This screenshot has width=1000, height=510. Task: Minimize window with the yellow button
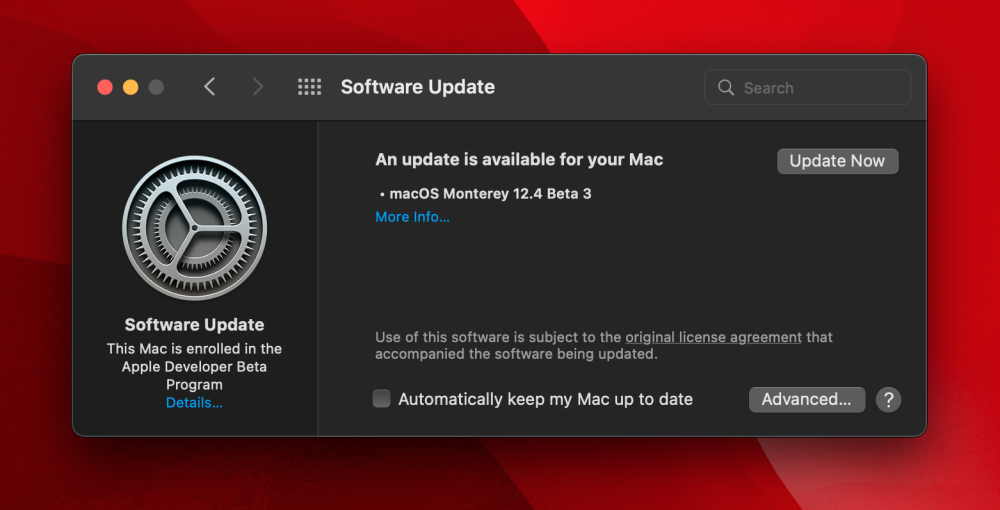coord(131,87)
